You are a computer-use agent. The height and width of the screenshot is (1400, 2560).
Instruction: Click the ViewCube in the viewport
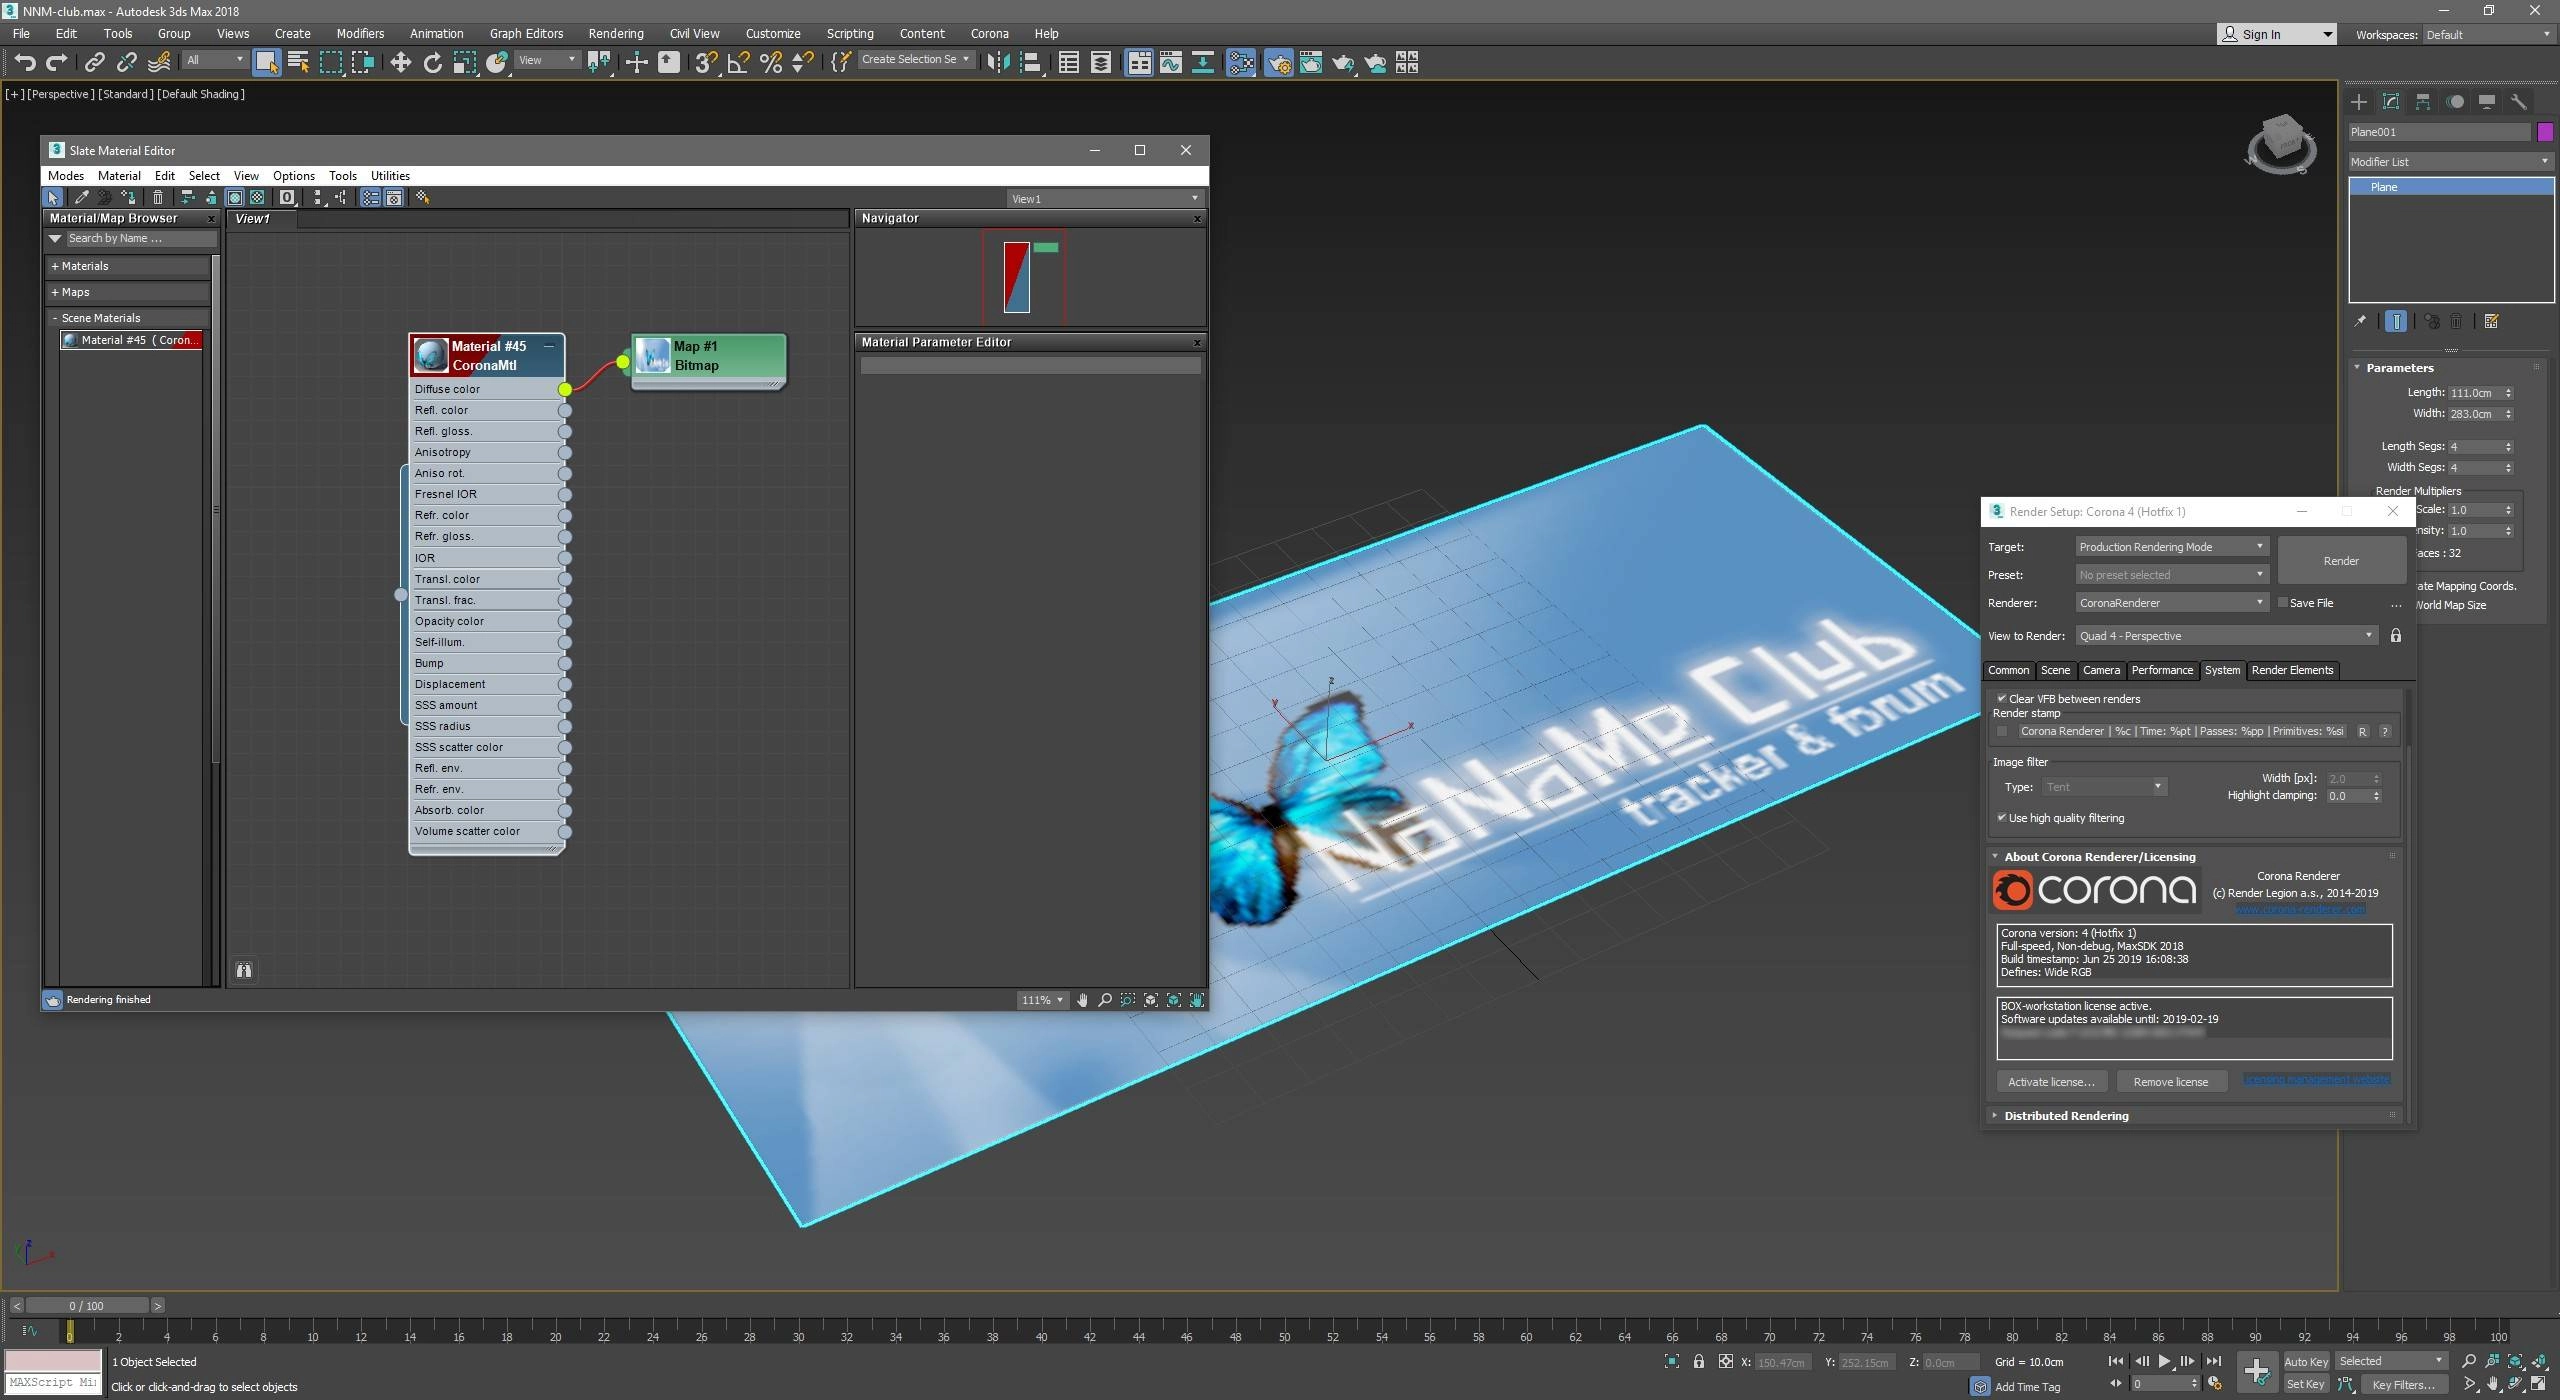[x=2282, y=144]
